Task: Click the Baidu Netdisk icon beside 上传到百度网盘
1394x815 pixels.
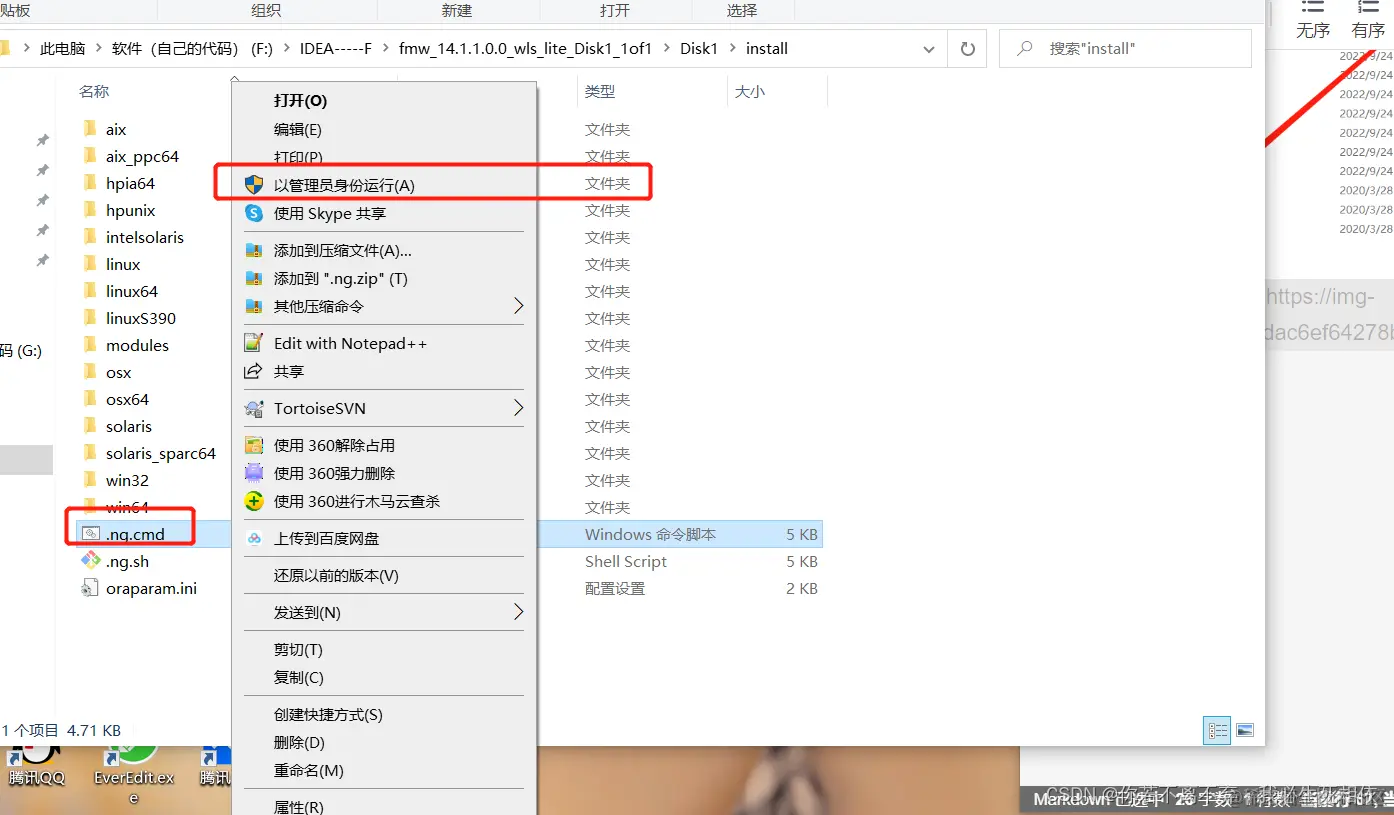Action: point(252,537)
